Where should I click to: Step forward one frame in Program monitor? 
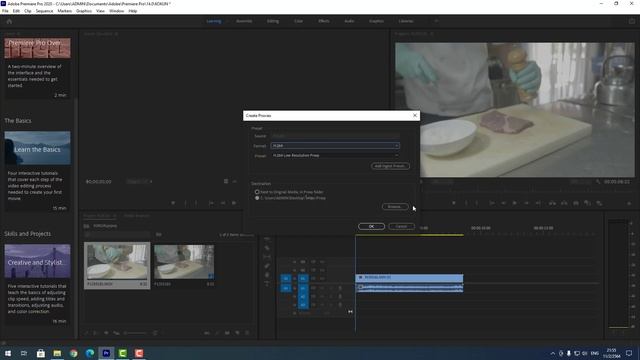(x=527, y=203)
